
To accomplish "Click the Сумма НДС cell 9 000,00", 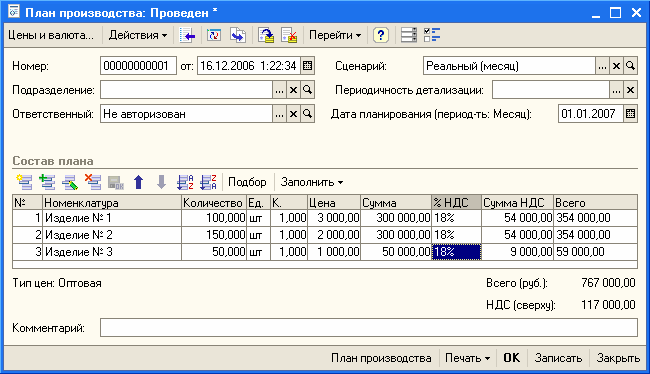I will click(517, 252).
